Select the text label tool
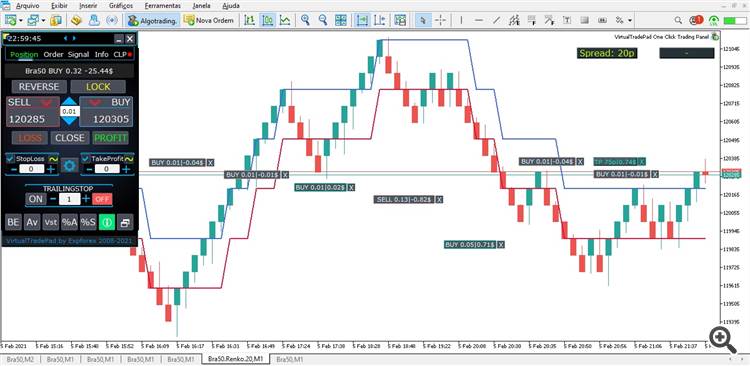 point(567,20)
